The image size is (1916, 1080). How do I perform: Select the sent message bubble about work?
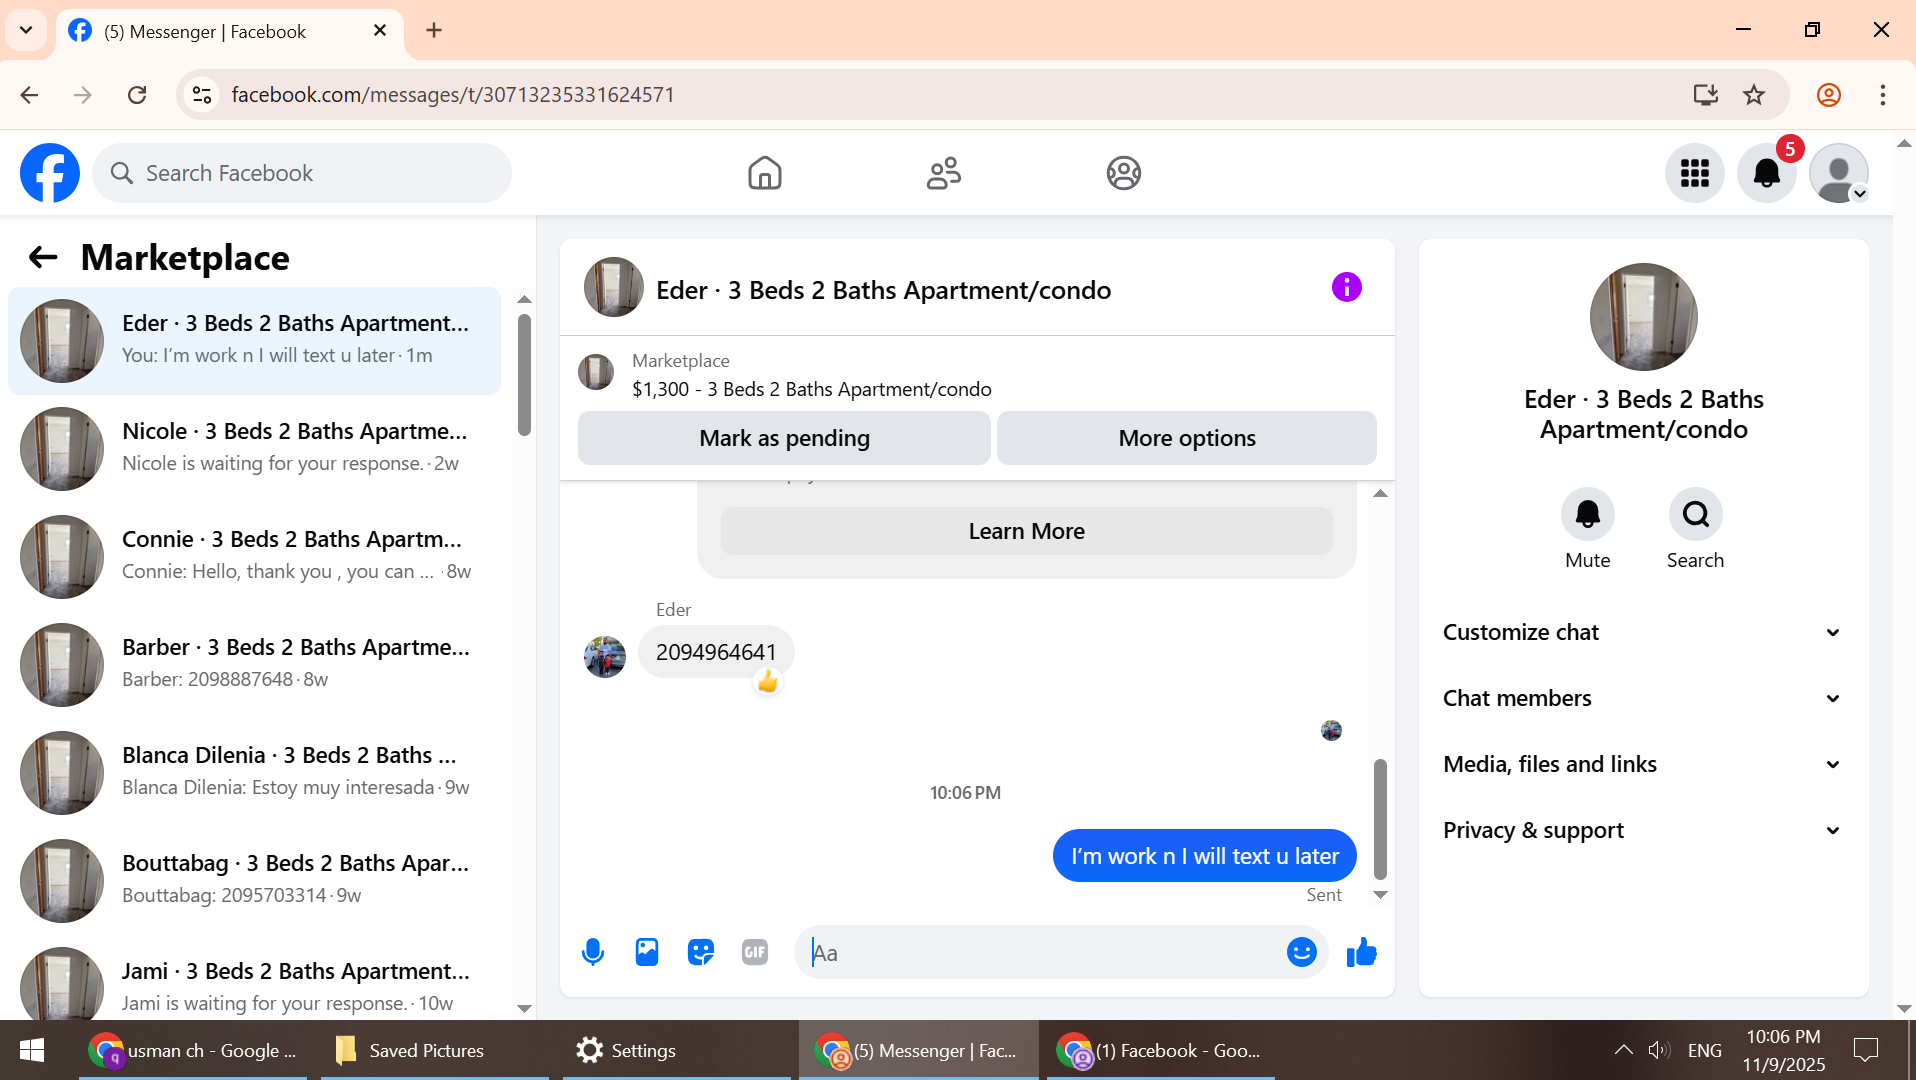[x=1204, y=856]
